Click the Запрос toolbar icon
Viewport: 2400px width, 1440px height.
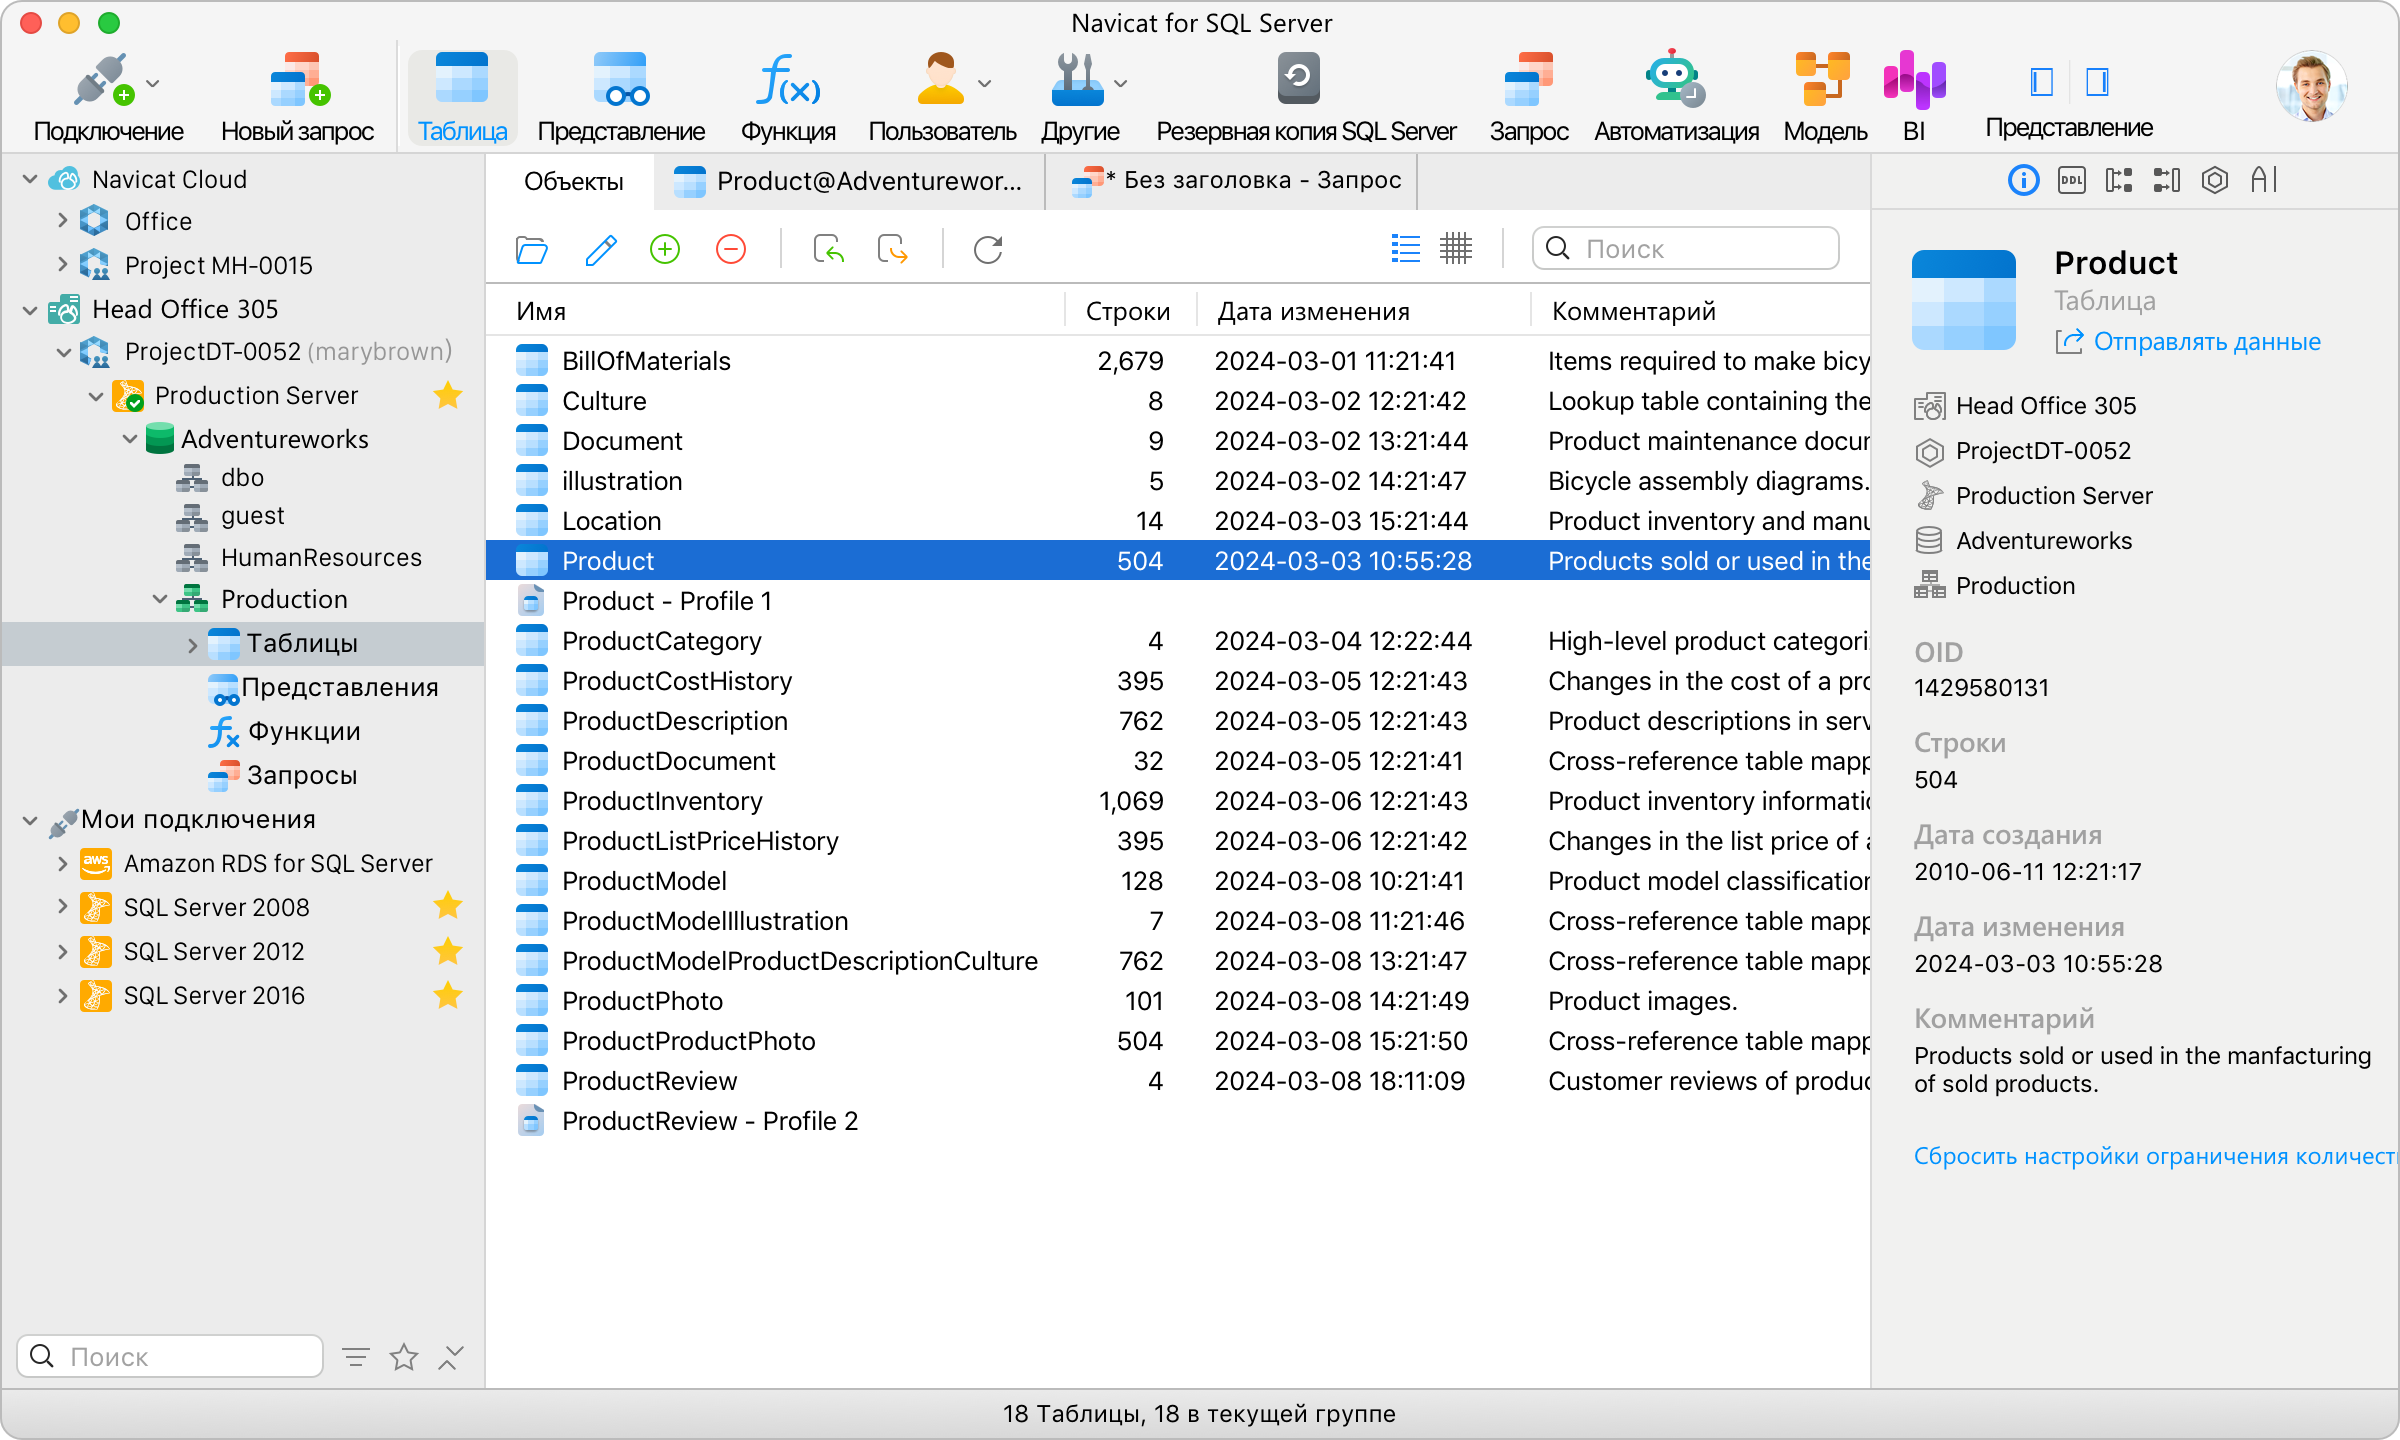(1528, 80)
